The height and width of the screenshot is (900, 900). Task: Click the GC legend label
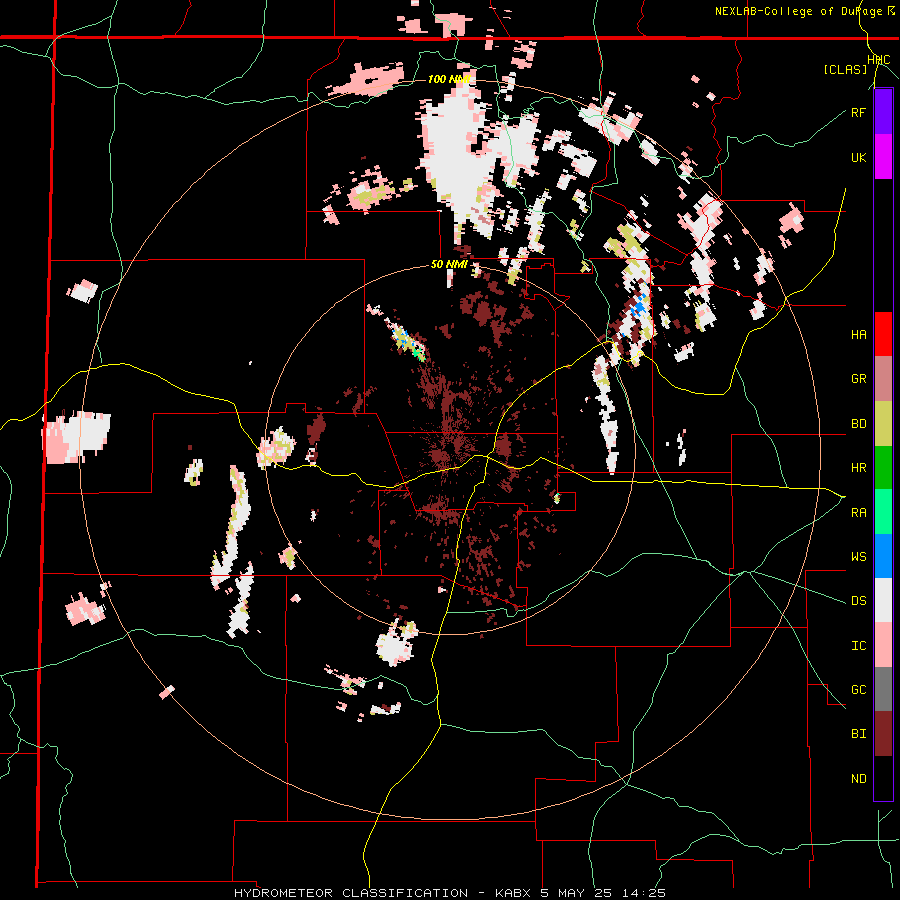(858, 690)
